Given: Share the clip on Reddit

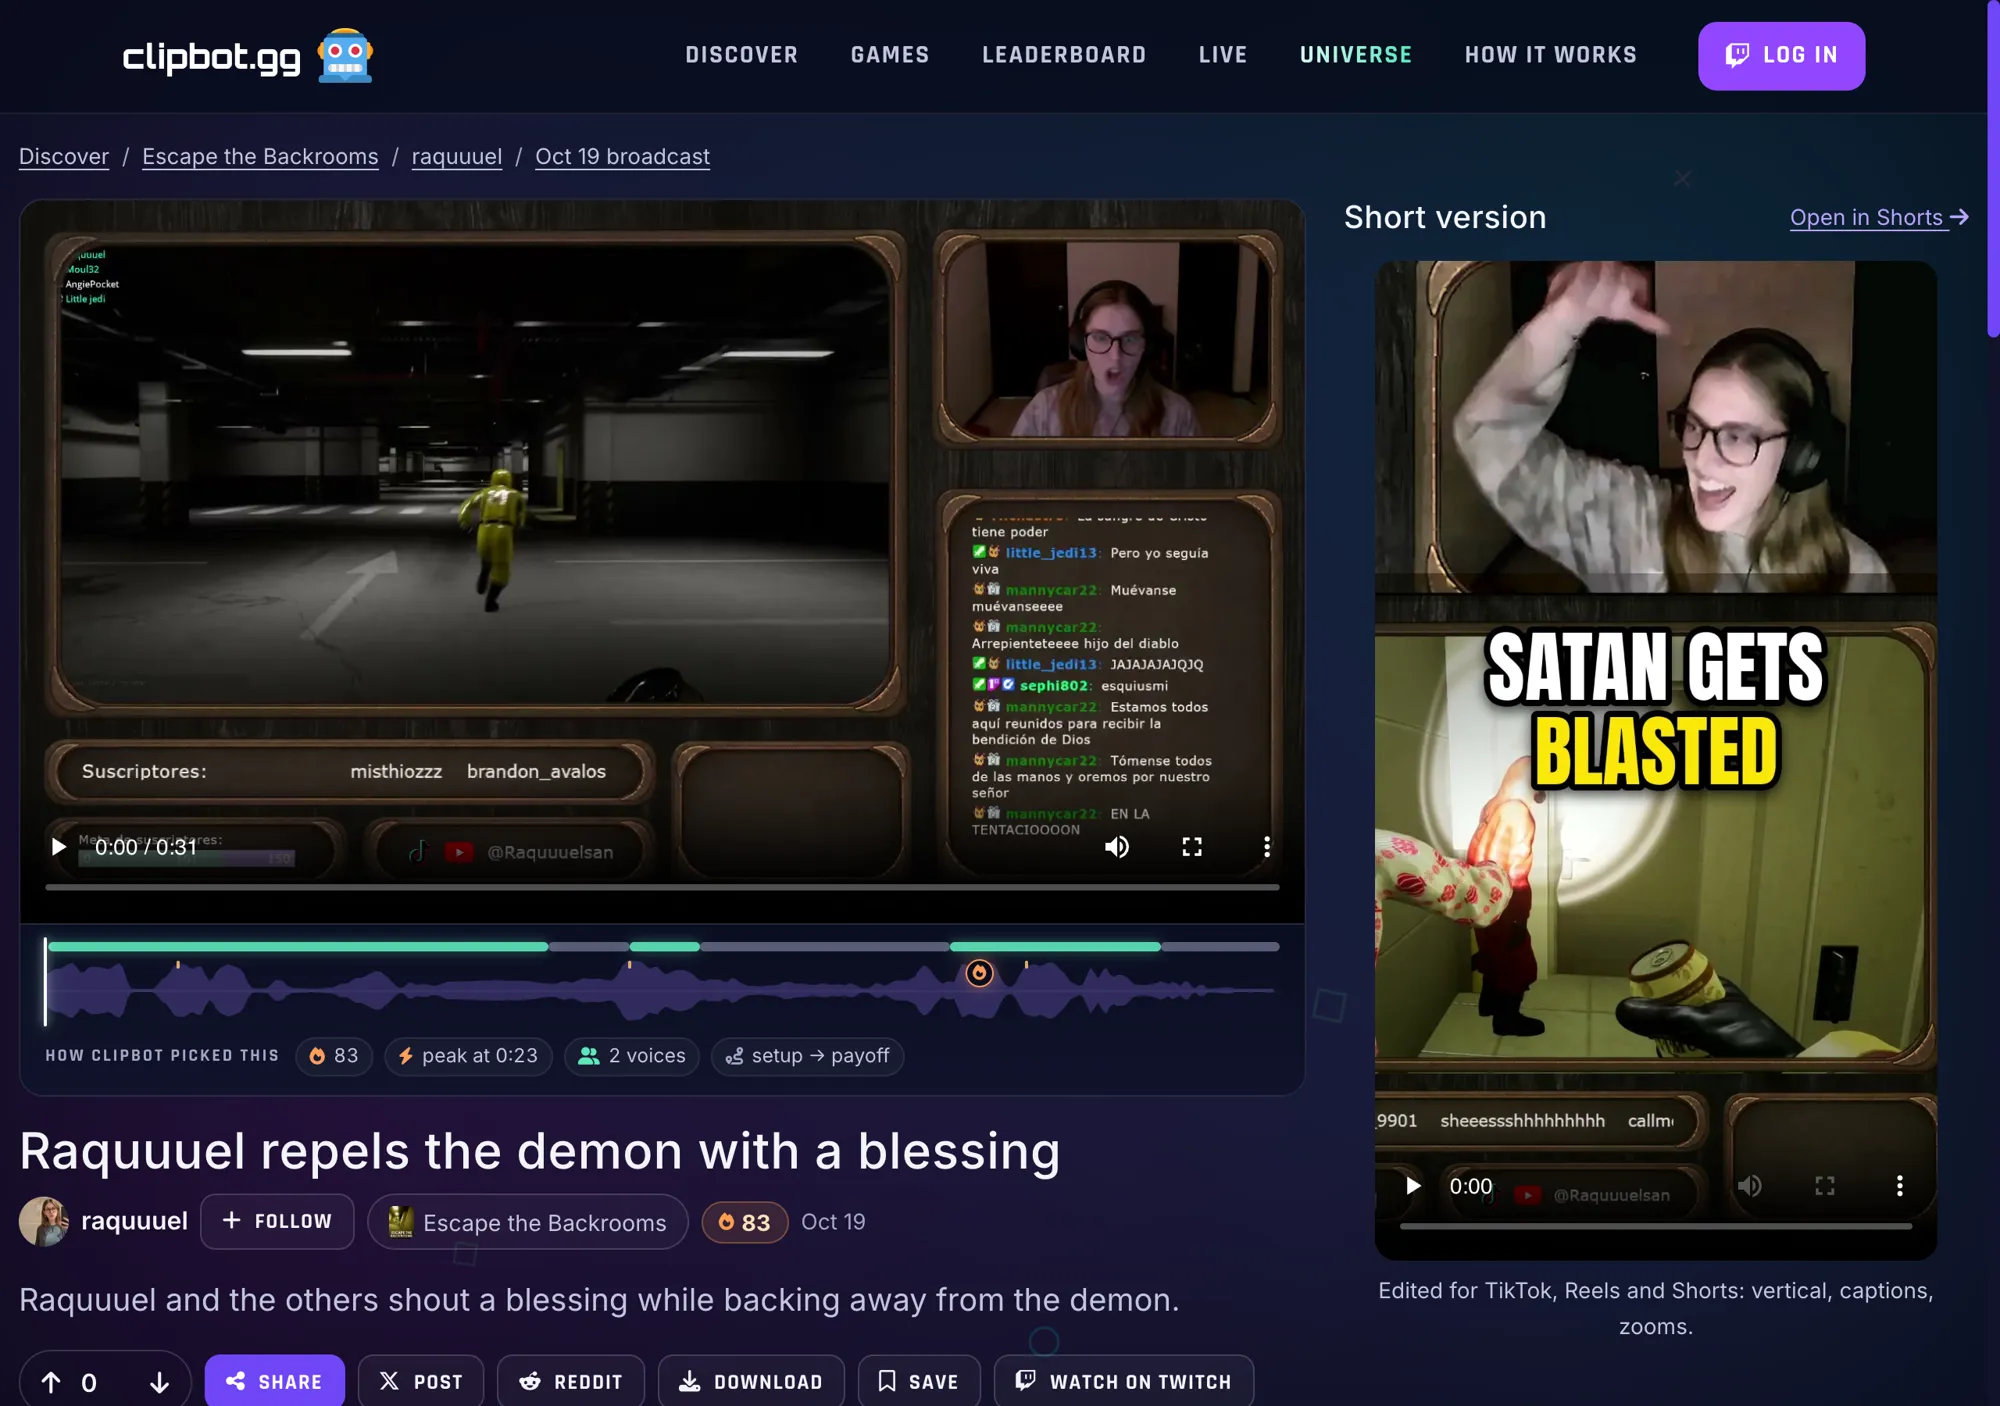Looking at the screenshot, I should pyautogui.click(x=571, y=1381).
